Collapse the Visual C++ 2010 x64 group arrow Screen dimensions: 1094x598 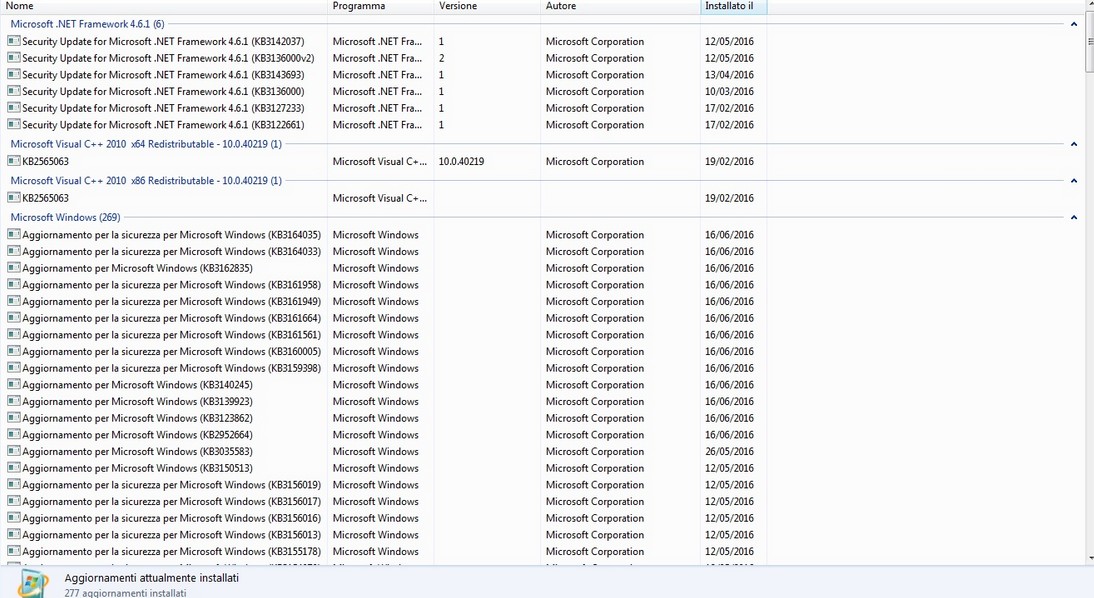point(1074,144)
